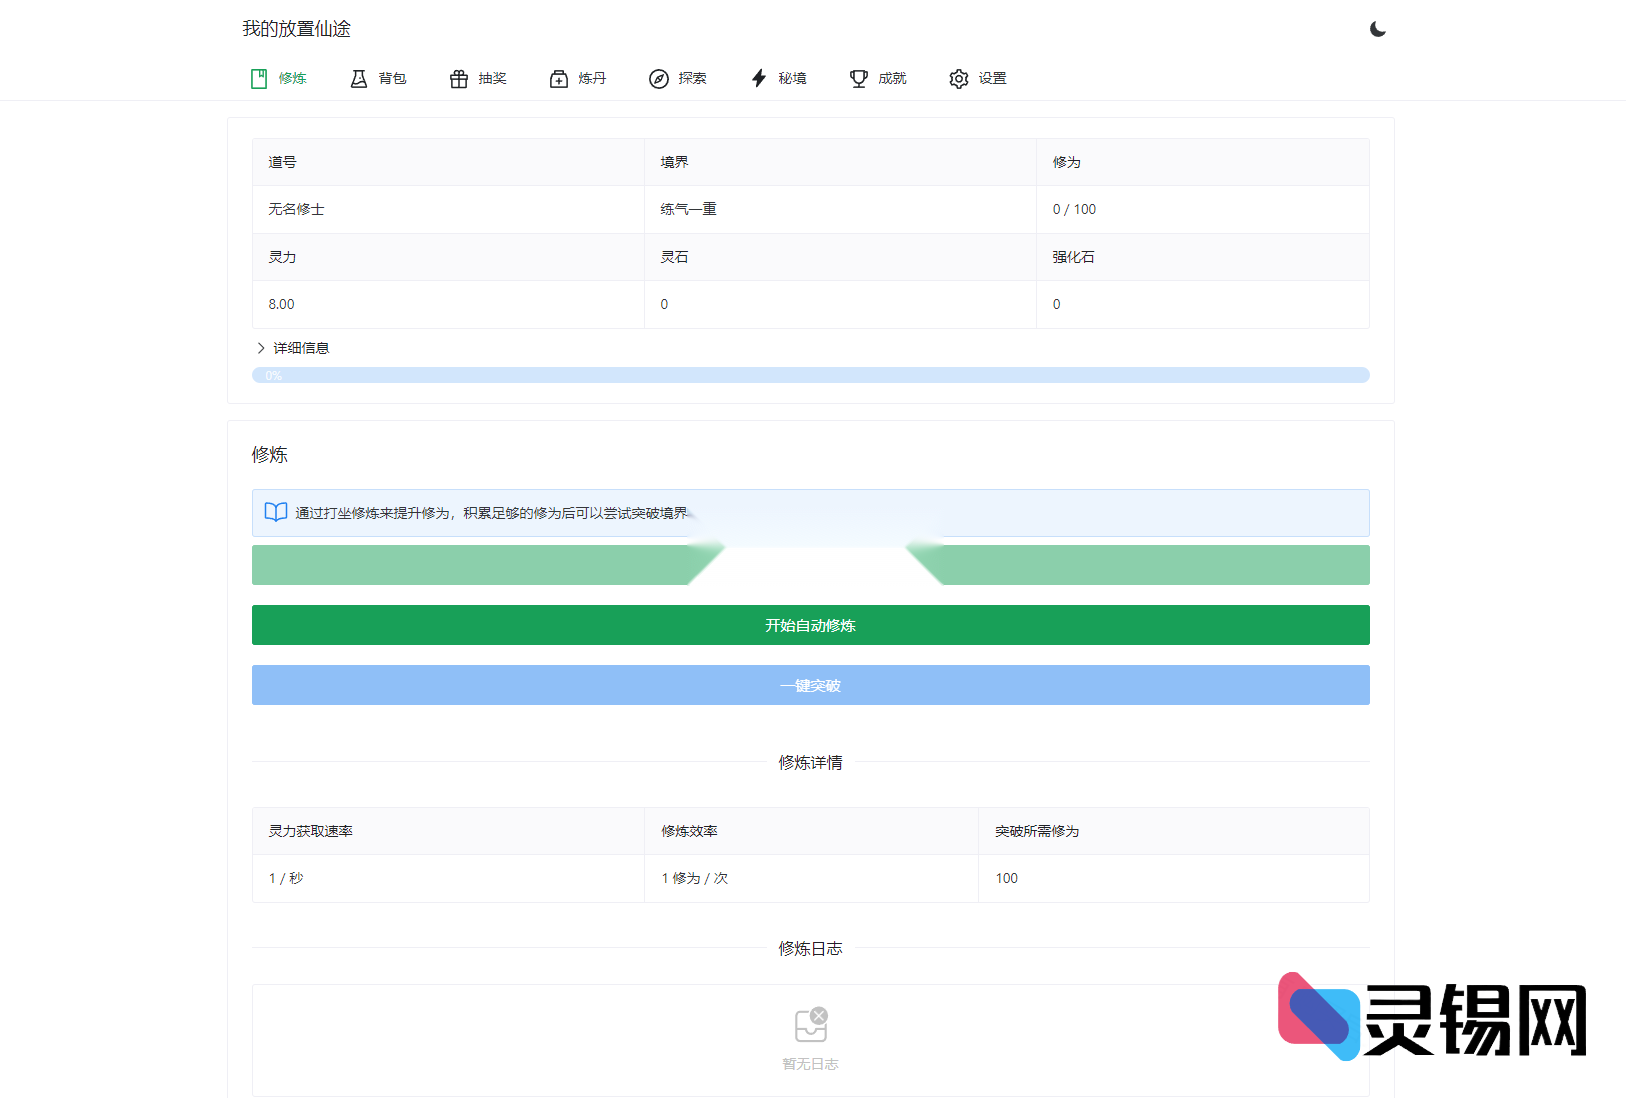Click the 背包 flask icon in navigation
The image size is (1626, 1098).
tap(359, 78)
